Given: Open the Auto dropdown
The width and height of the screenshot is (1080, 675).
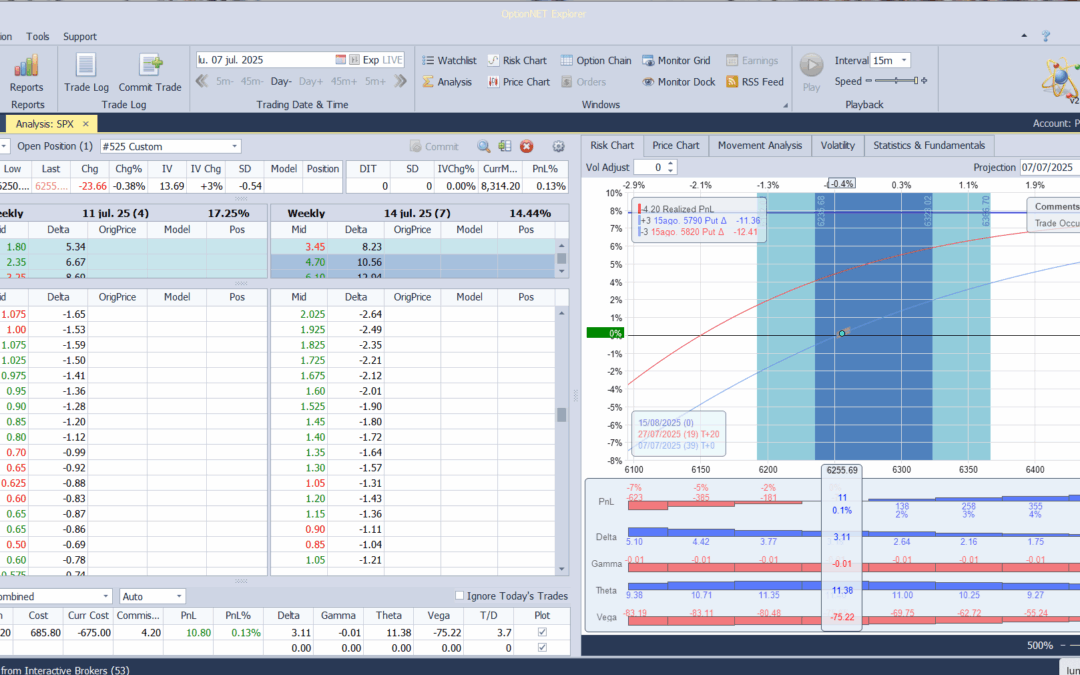Looking at the screenshot, I should pyautogui.click(x=179, y=596).
